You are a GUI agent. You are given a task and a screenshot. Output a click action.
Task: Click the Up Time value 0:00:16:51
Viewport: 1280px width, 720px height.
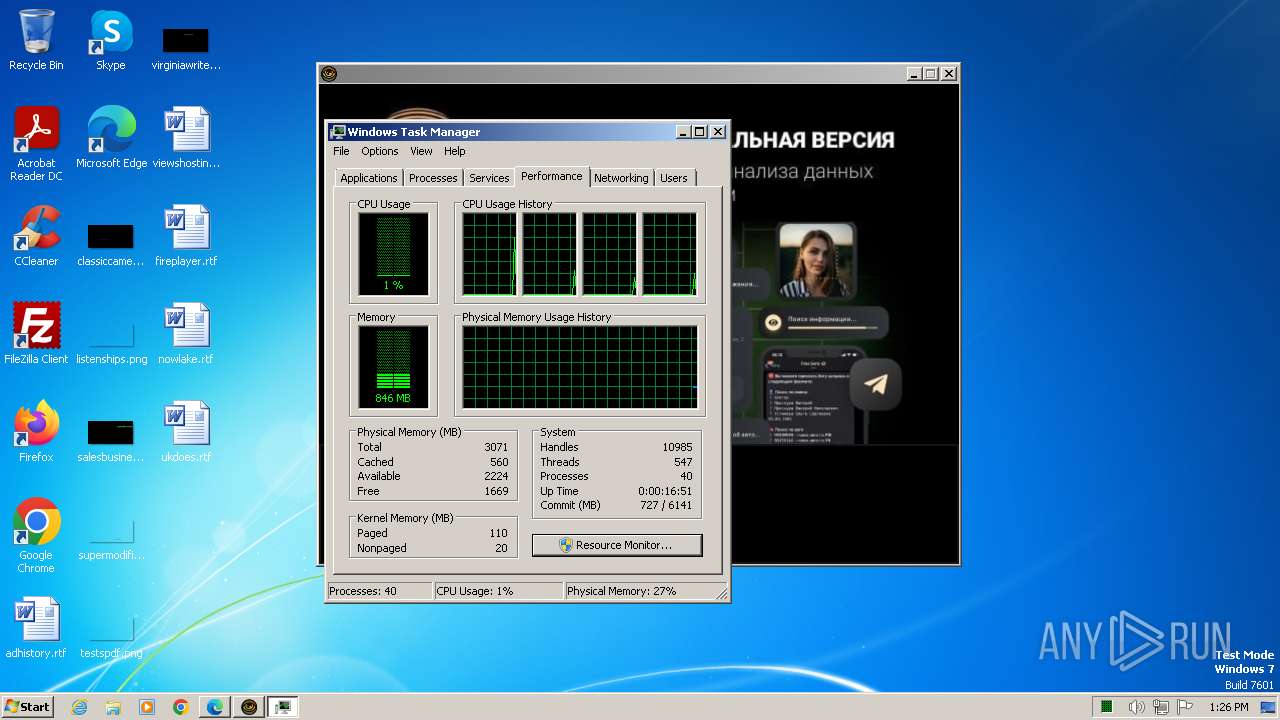click(x=665, y=491)
